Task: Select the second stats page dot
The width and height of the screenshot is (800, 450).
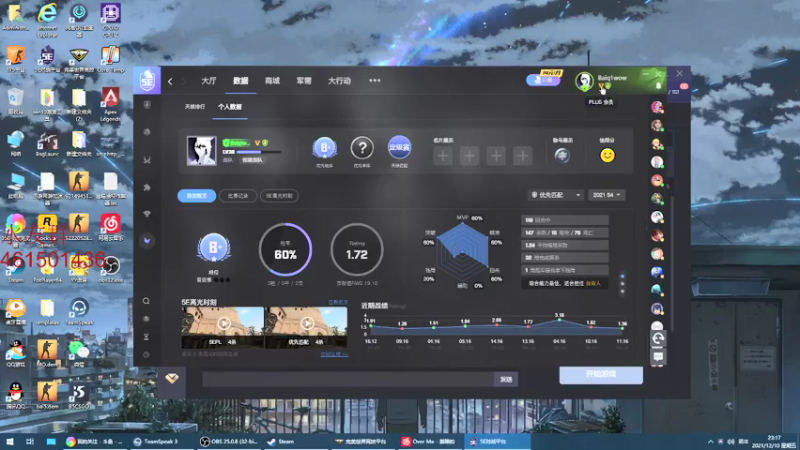Action: click(622, 284)
